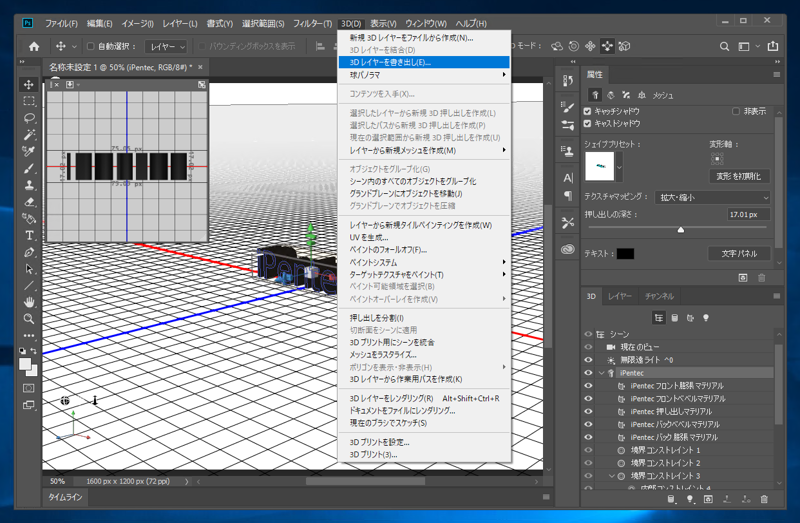Switch to the レイヤー panel tab
The height and width of the screenshot is (523, 800).
point(619,296)
